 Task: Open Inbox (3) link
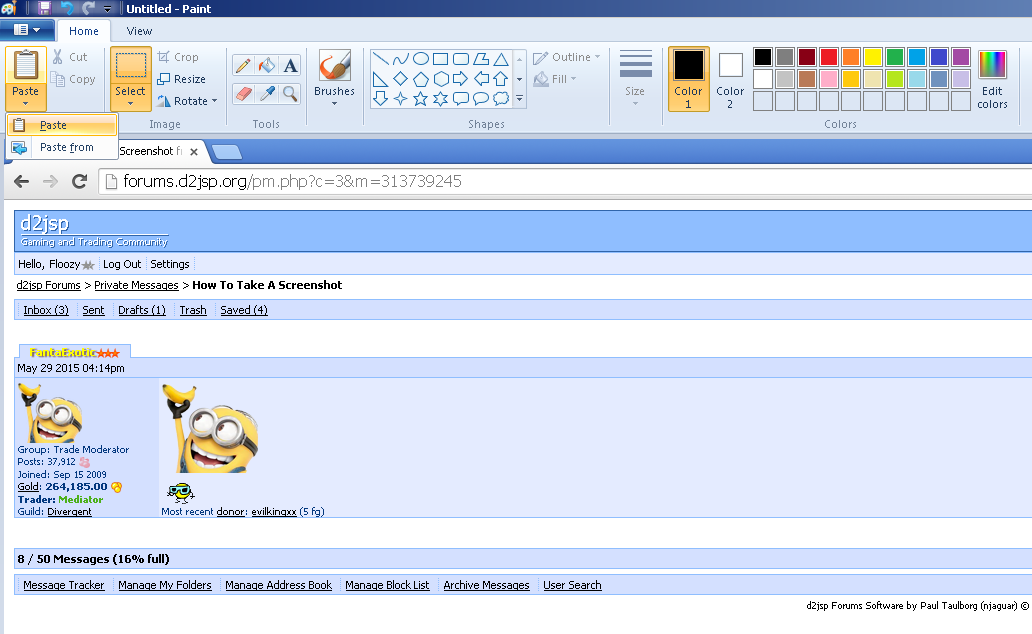(46, 310)
